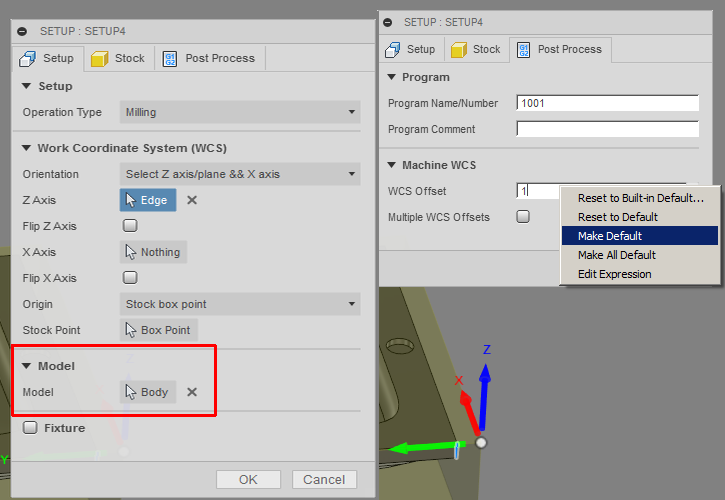Open the Orientation dropdown

(x=240, y=174)
